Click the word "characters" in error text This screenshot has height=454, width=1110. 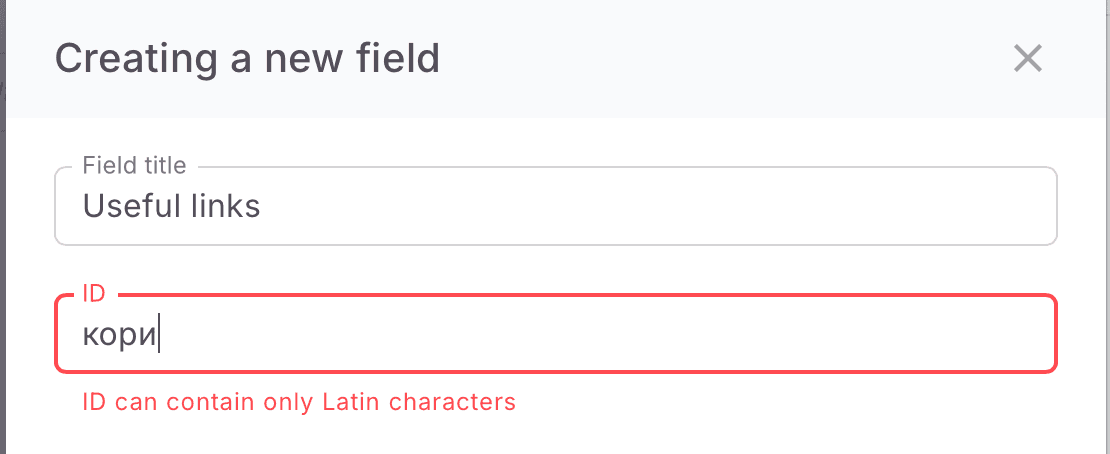452,402
